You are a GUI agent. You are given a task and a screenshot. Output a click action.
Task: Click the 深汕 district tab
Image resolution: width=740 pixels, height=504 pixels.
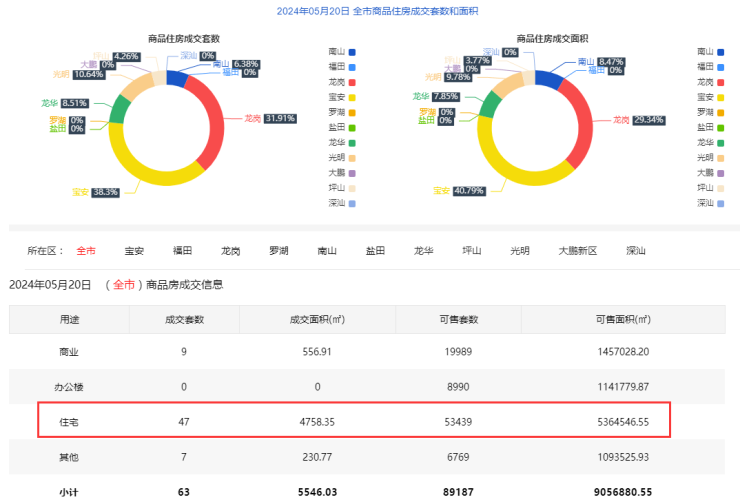point(635,251)
